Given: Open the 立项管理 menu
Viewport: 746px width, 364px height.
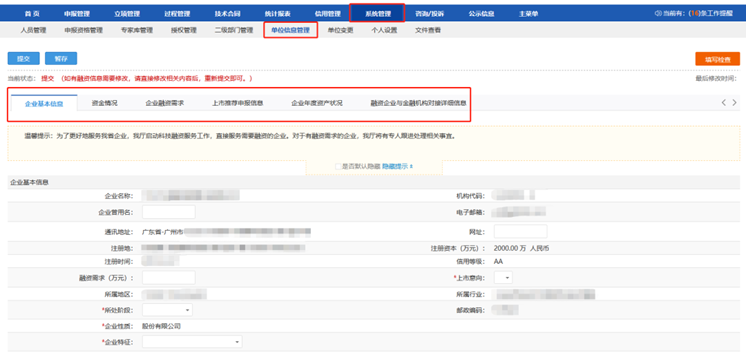Looking at the screenshot, I should point(127,14).
